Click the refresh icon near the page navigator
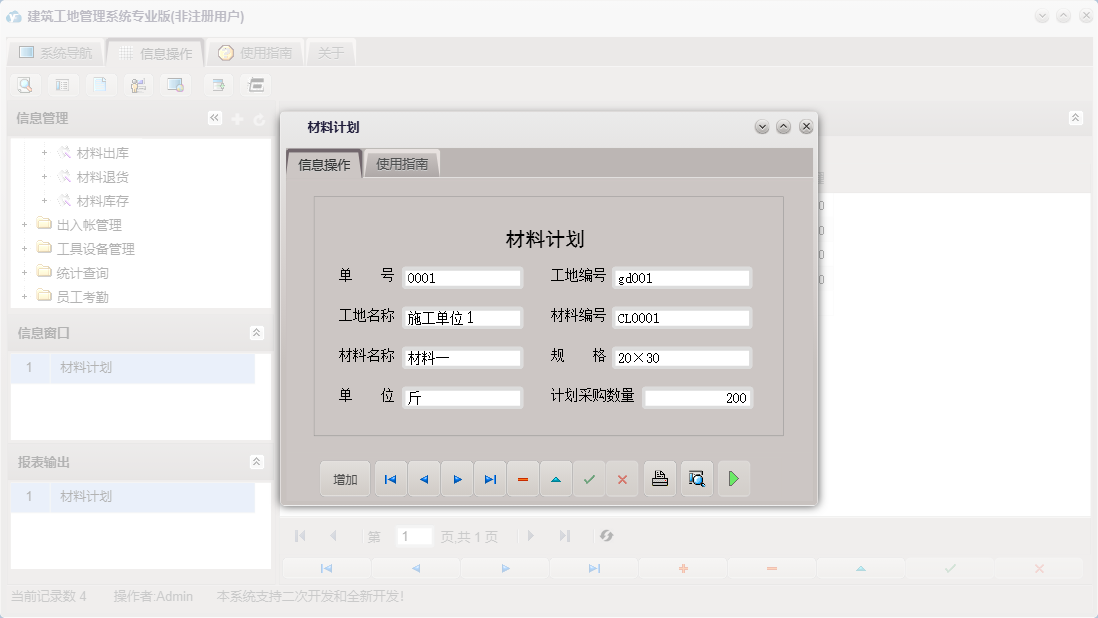Screen dimensions: 1098x618 coord(607,536)
